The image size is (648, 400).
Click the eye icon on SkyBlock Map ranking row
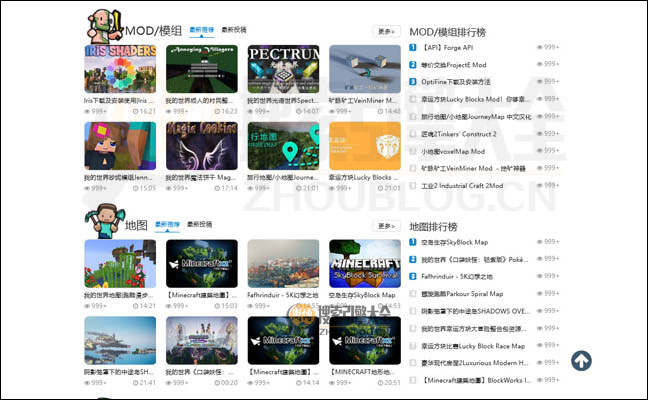pos(539,242)
